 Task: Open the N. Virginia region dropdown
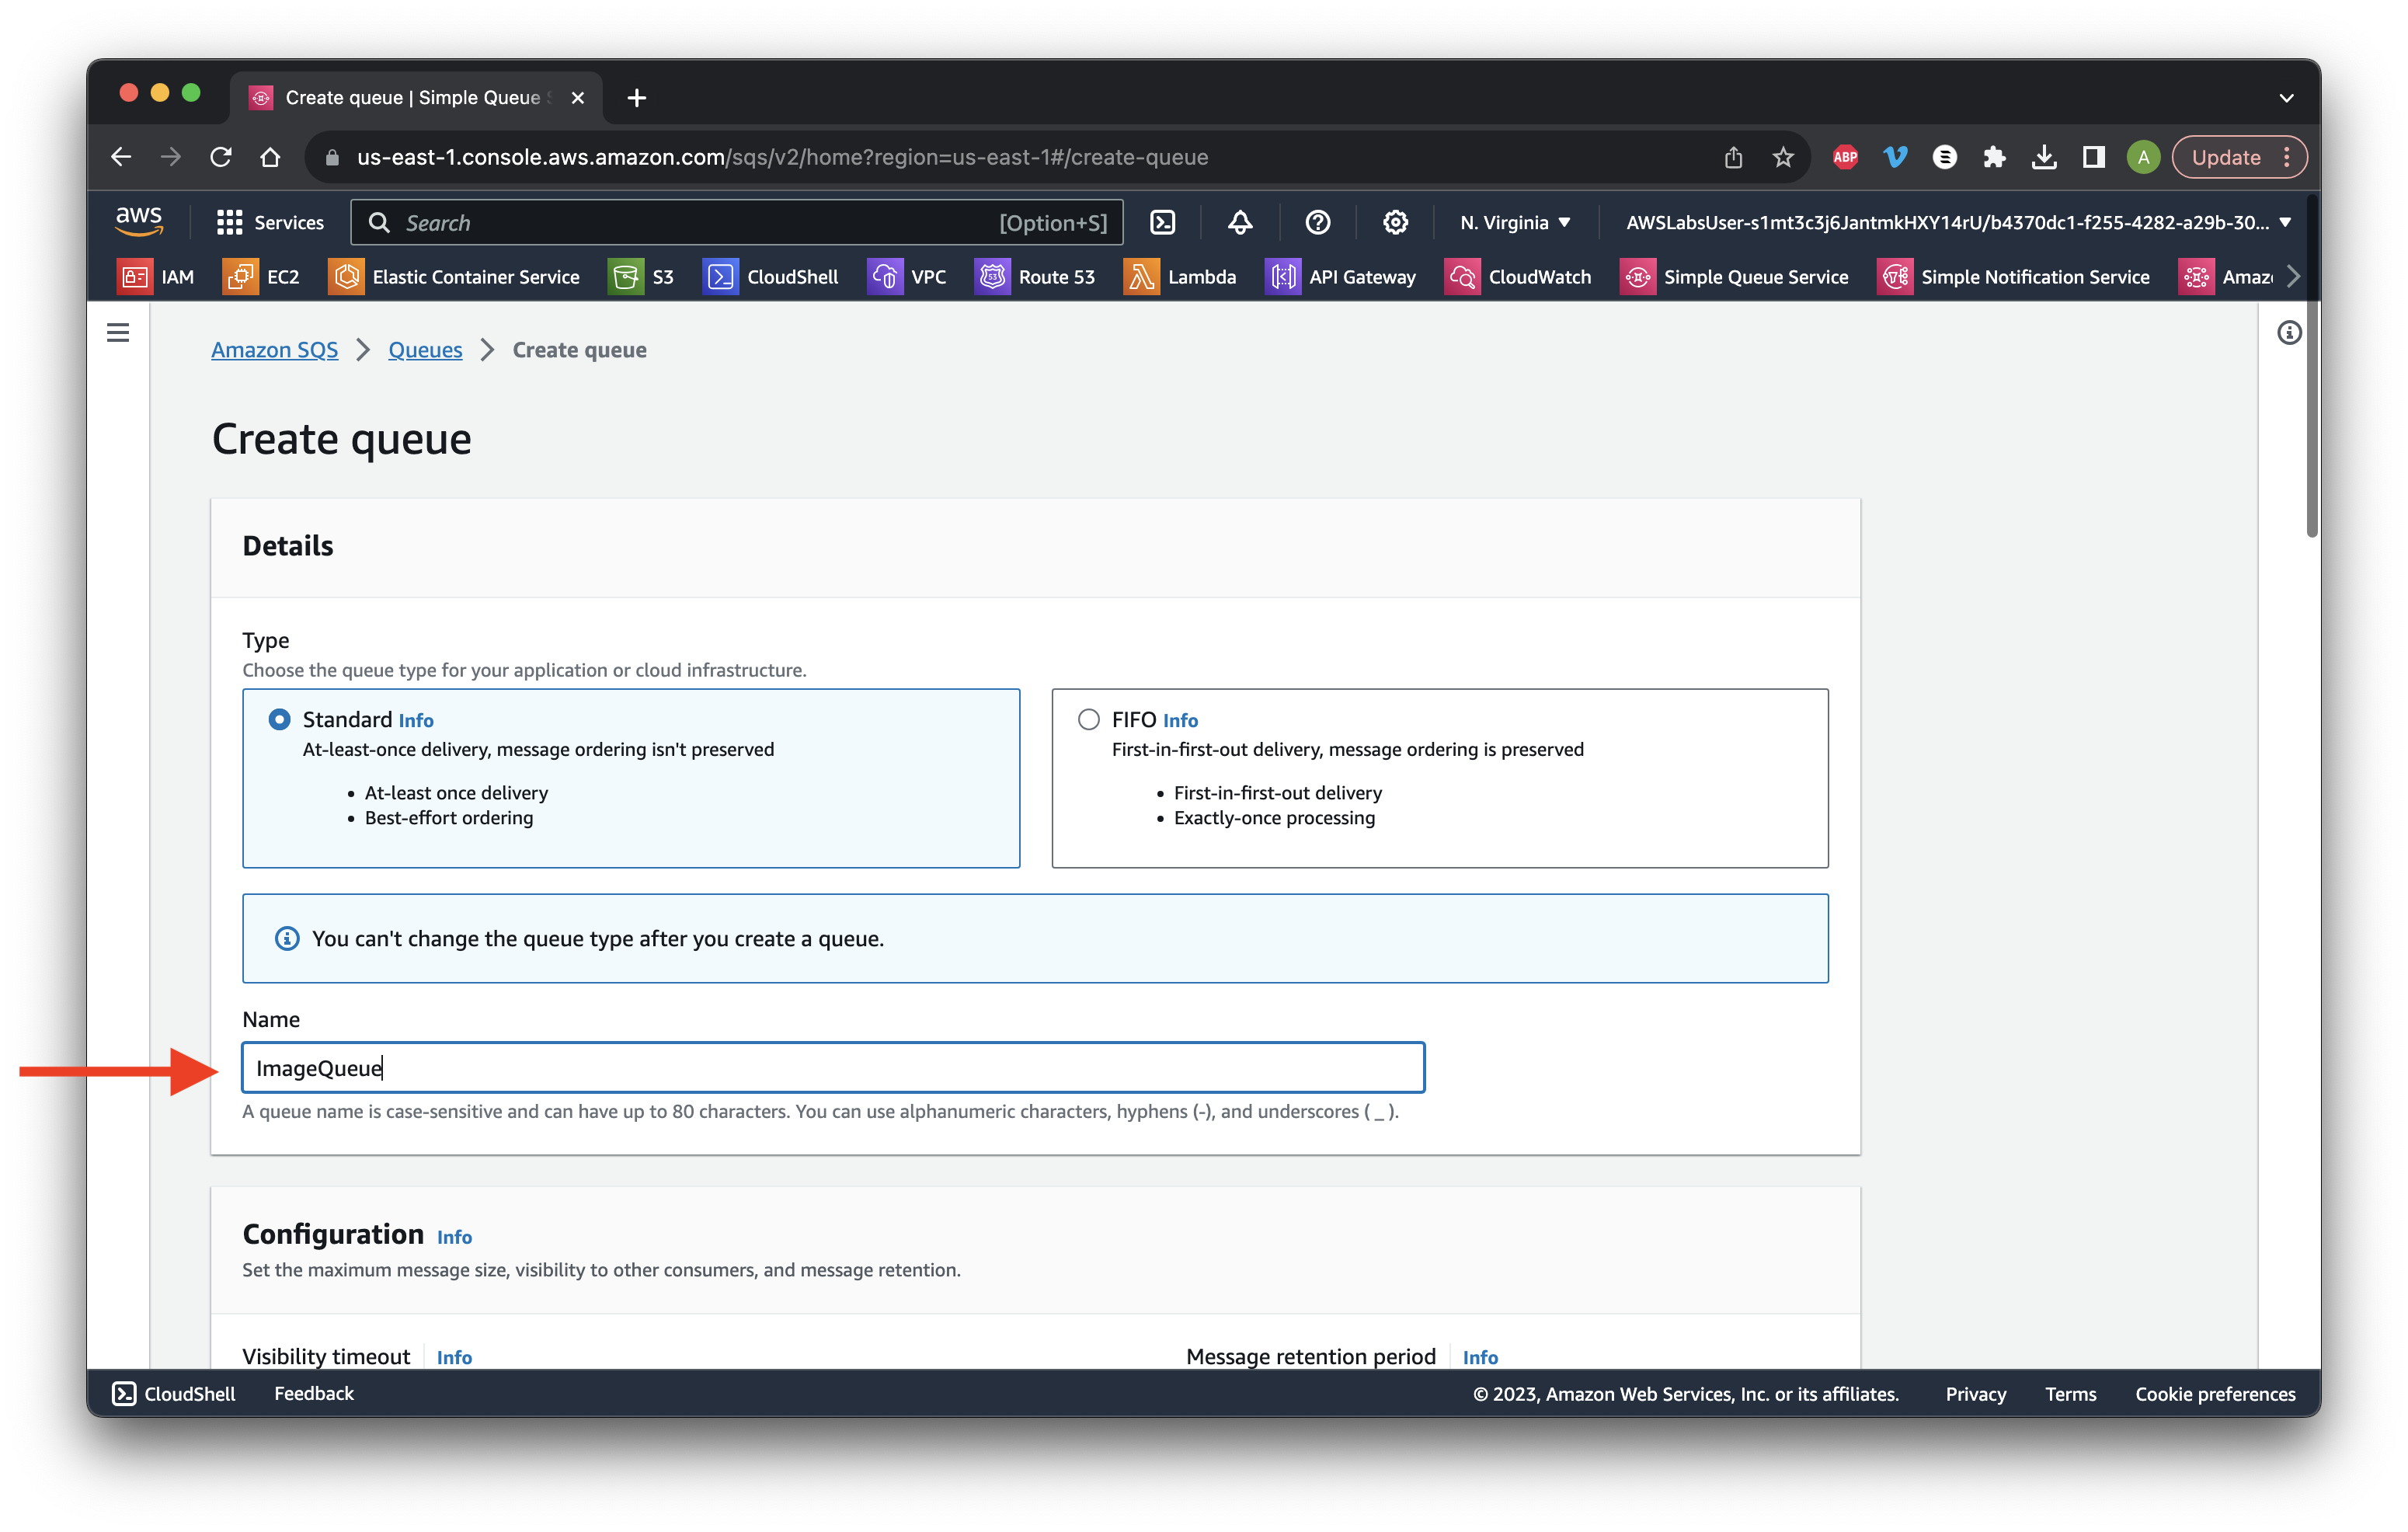tap(1515, 222)
